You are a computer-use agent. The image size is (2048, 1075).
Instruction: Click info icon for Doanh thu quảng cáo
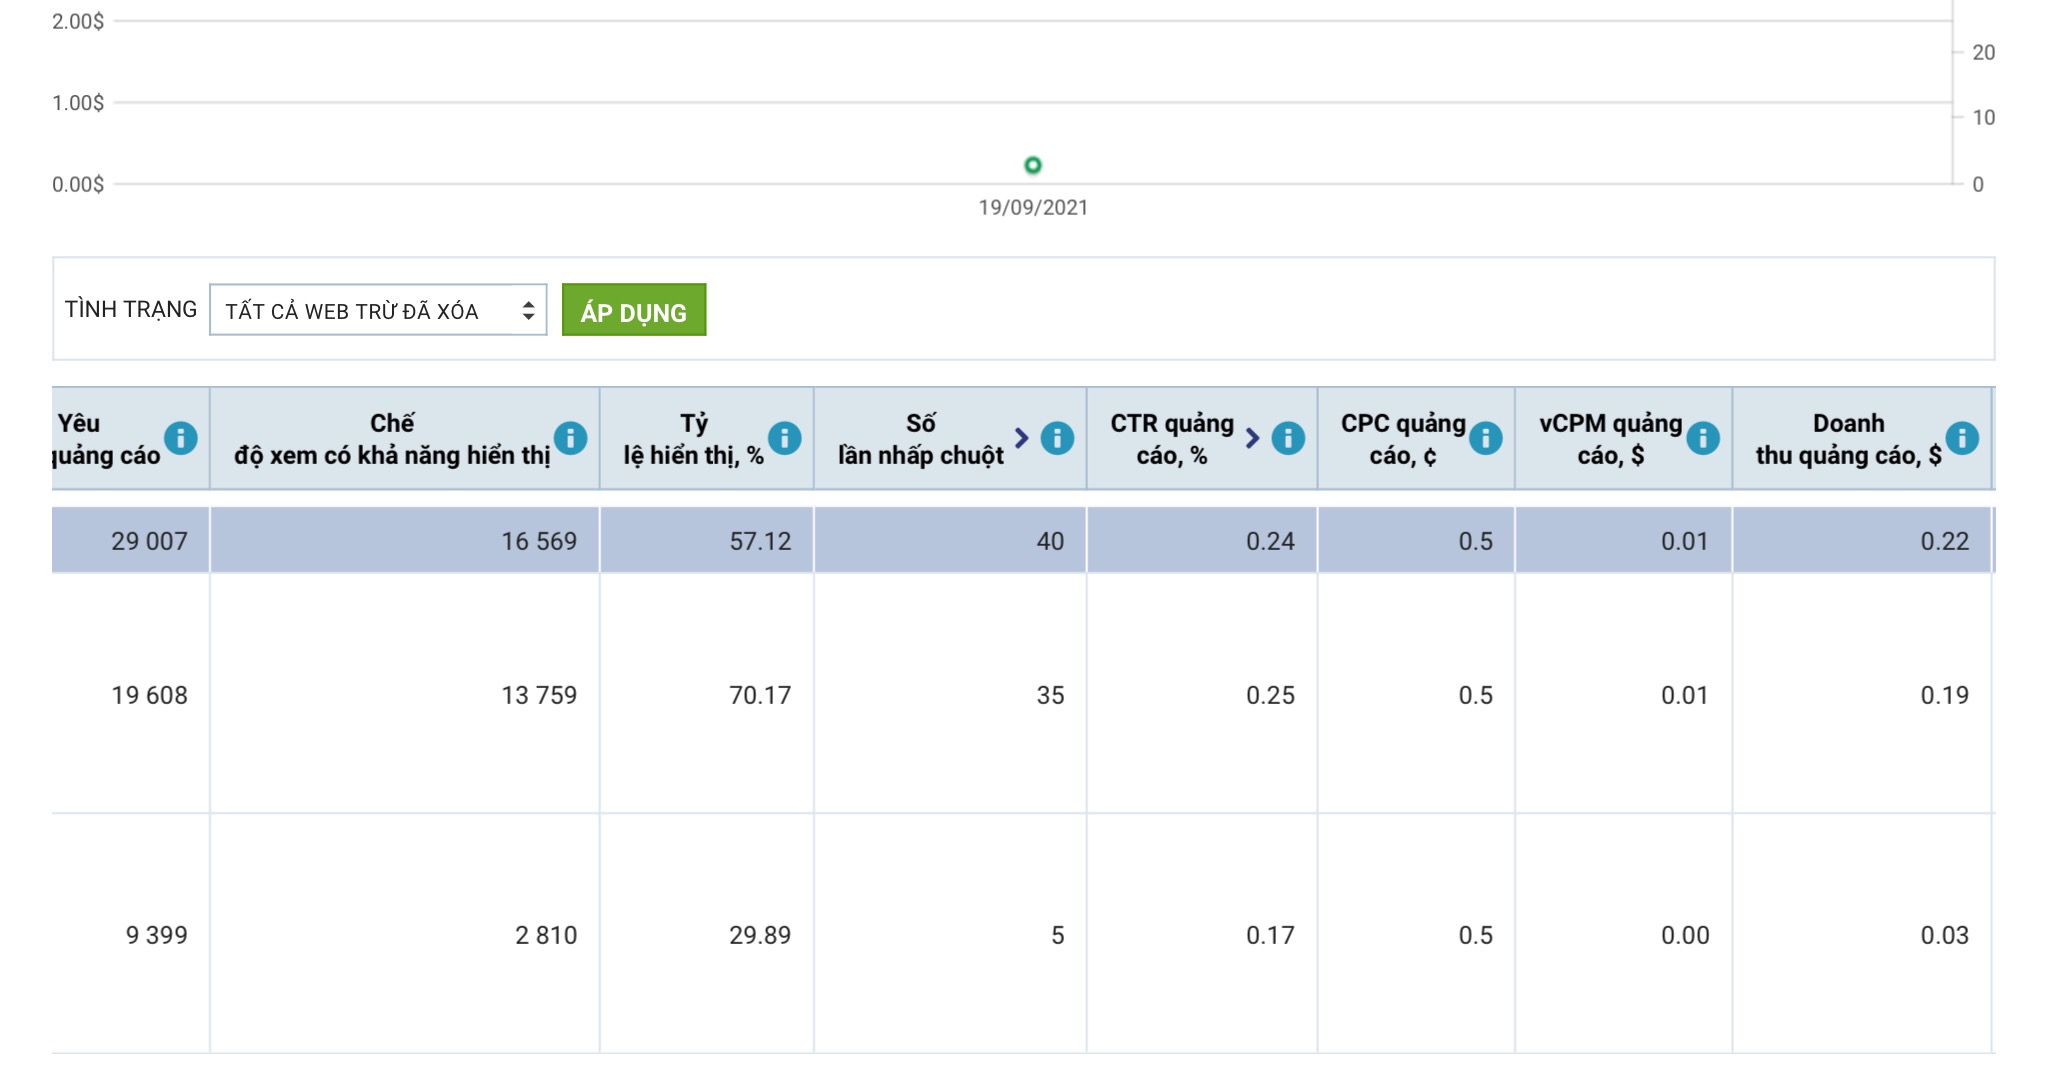[x=1962, y=438]
